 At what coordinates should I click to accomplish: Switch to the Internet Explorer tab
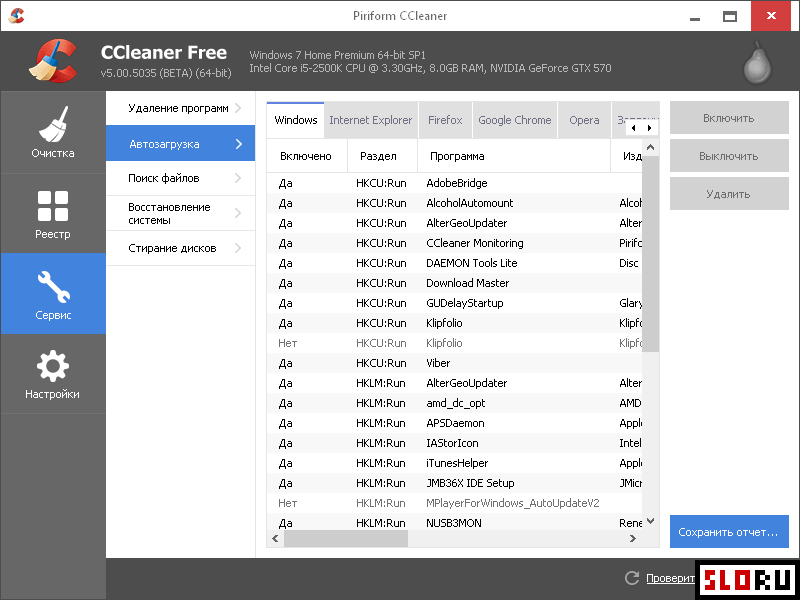tap(371, 120)
